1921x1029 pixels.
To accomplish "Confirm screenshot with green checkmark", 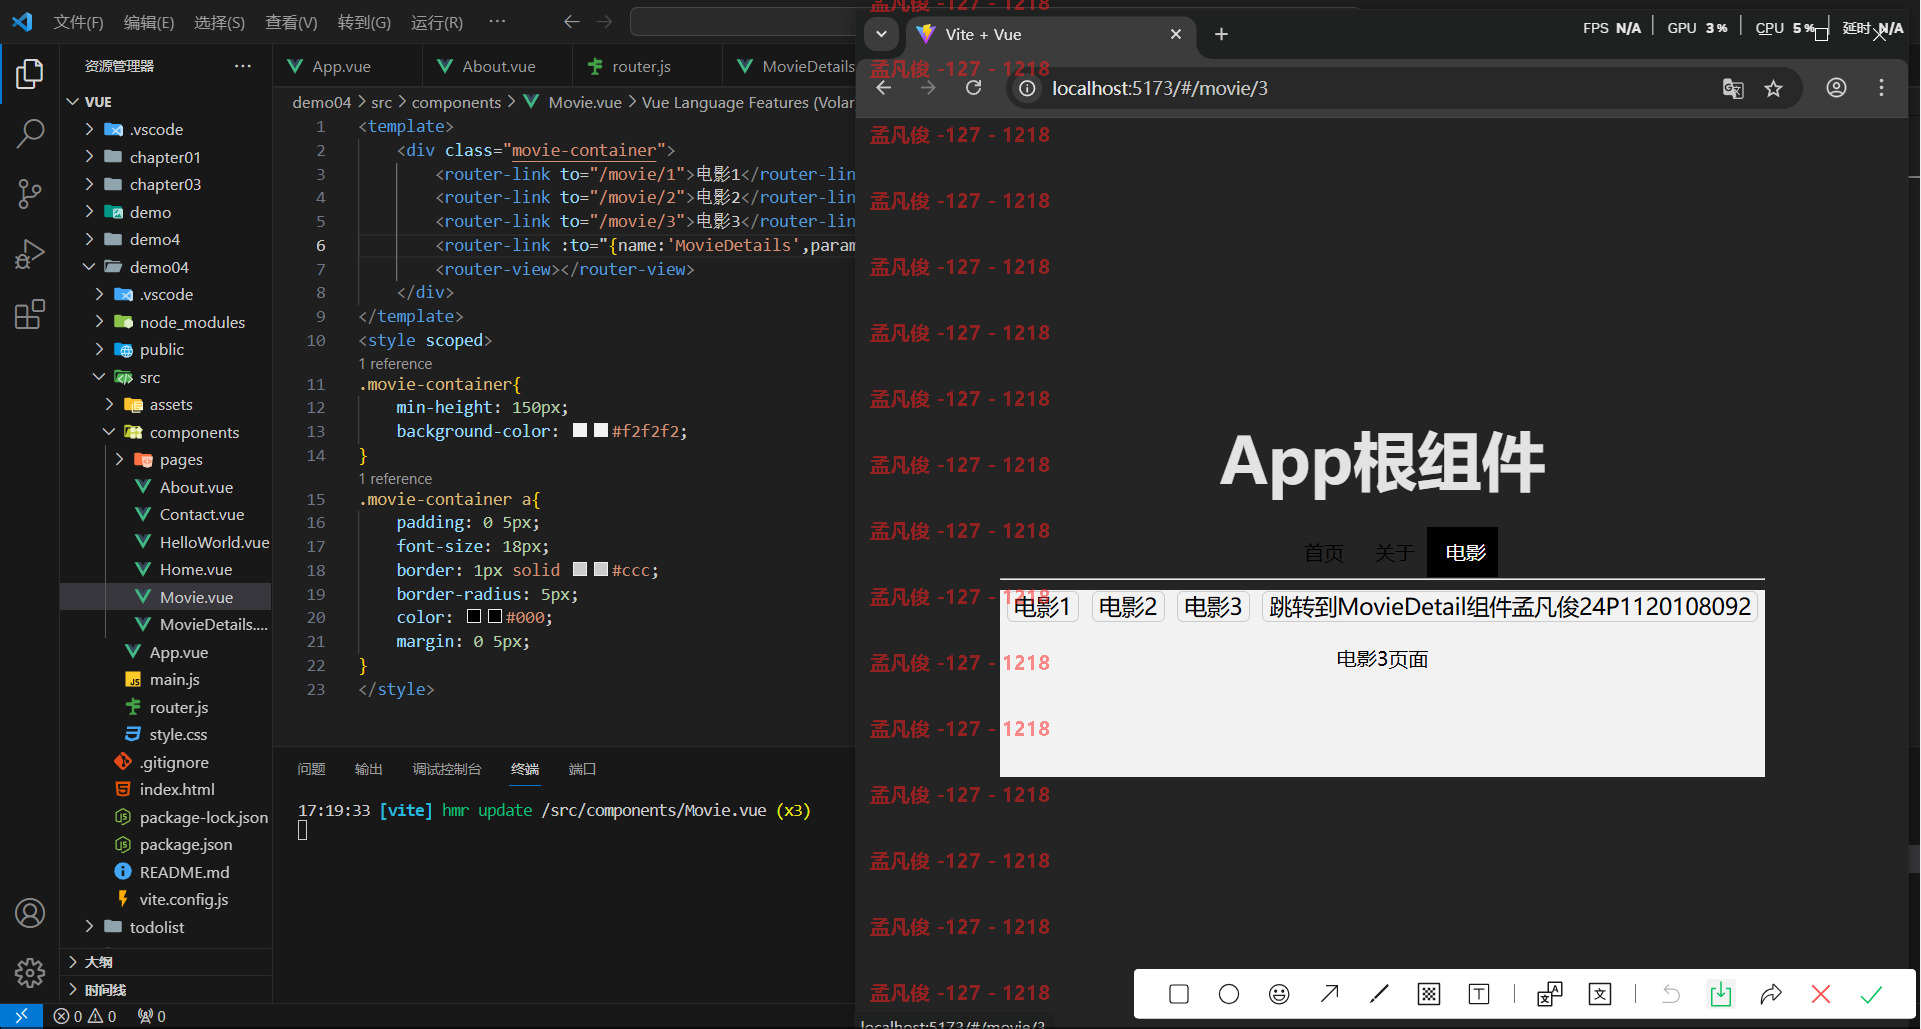I will (1871, 994).
